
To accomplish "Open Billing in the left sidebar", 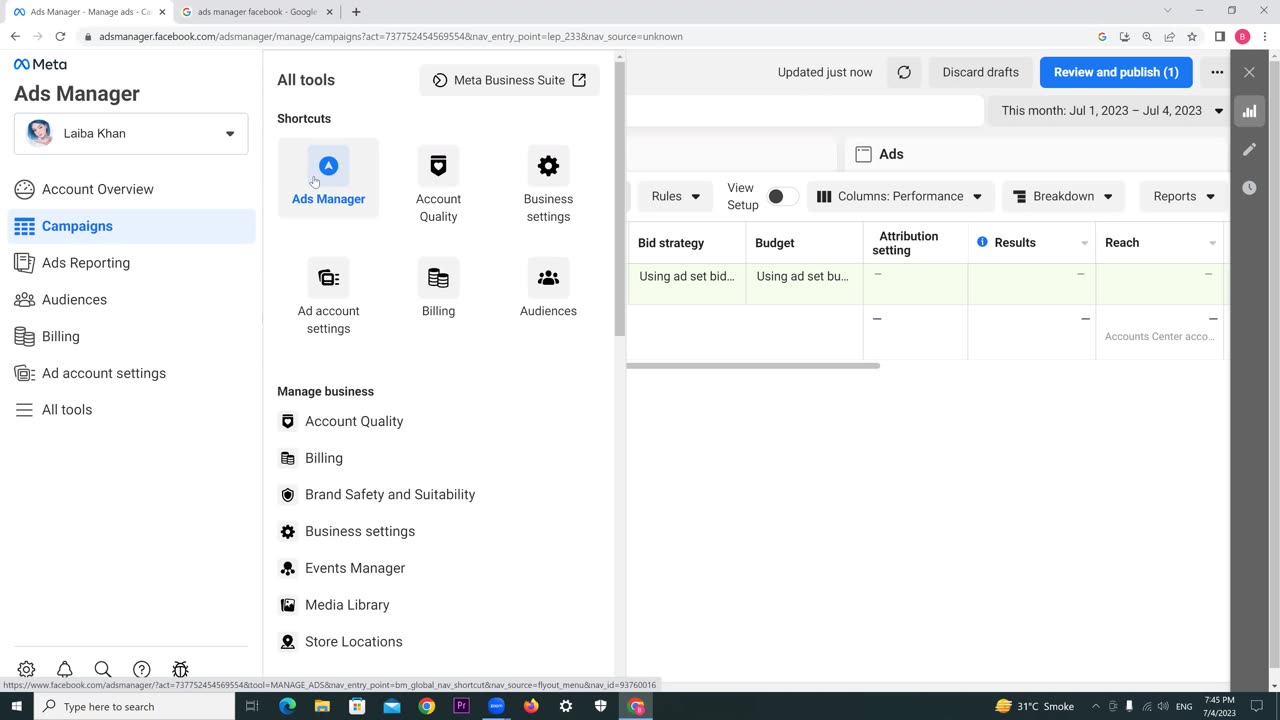I will (x=131, y=337).
